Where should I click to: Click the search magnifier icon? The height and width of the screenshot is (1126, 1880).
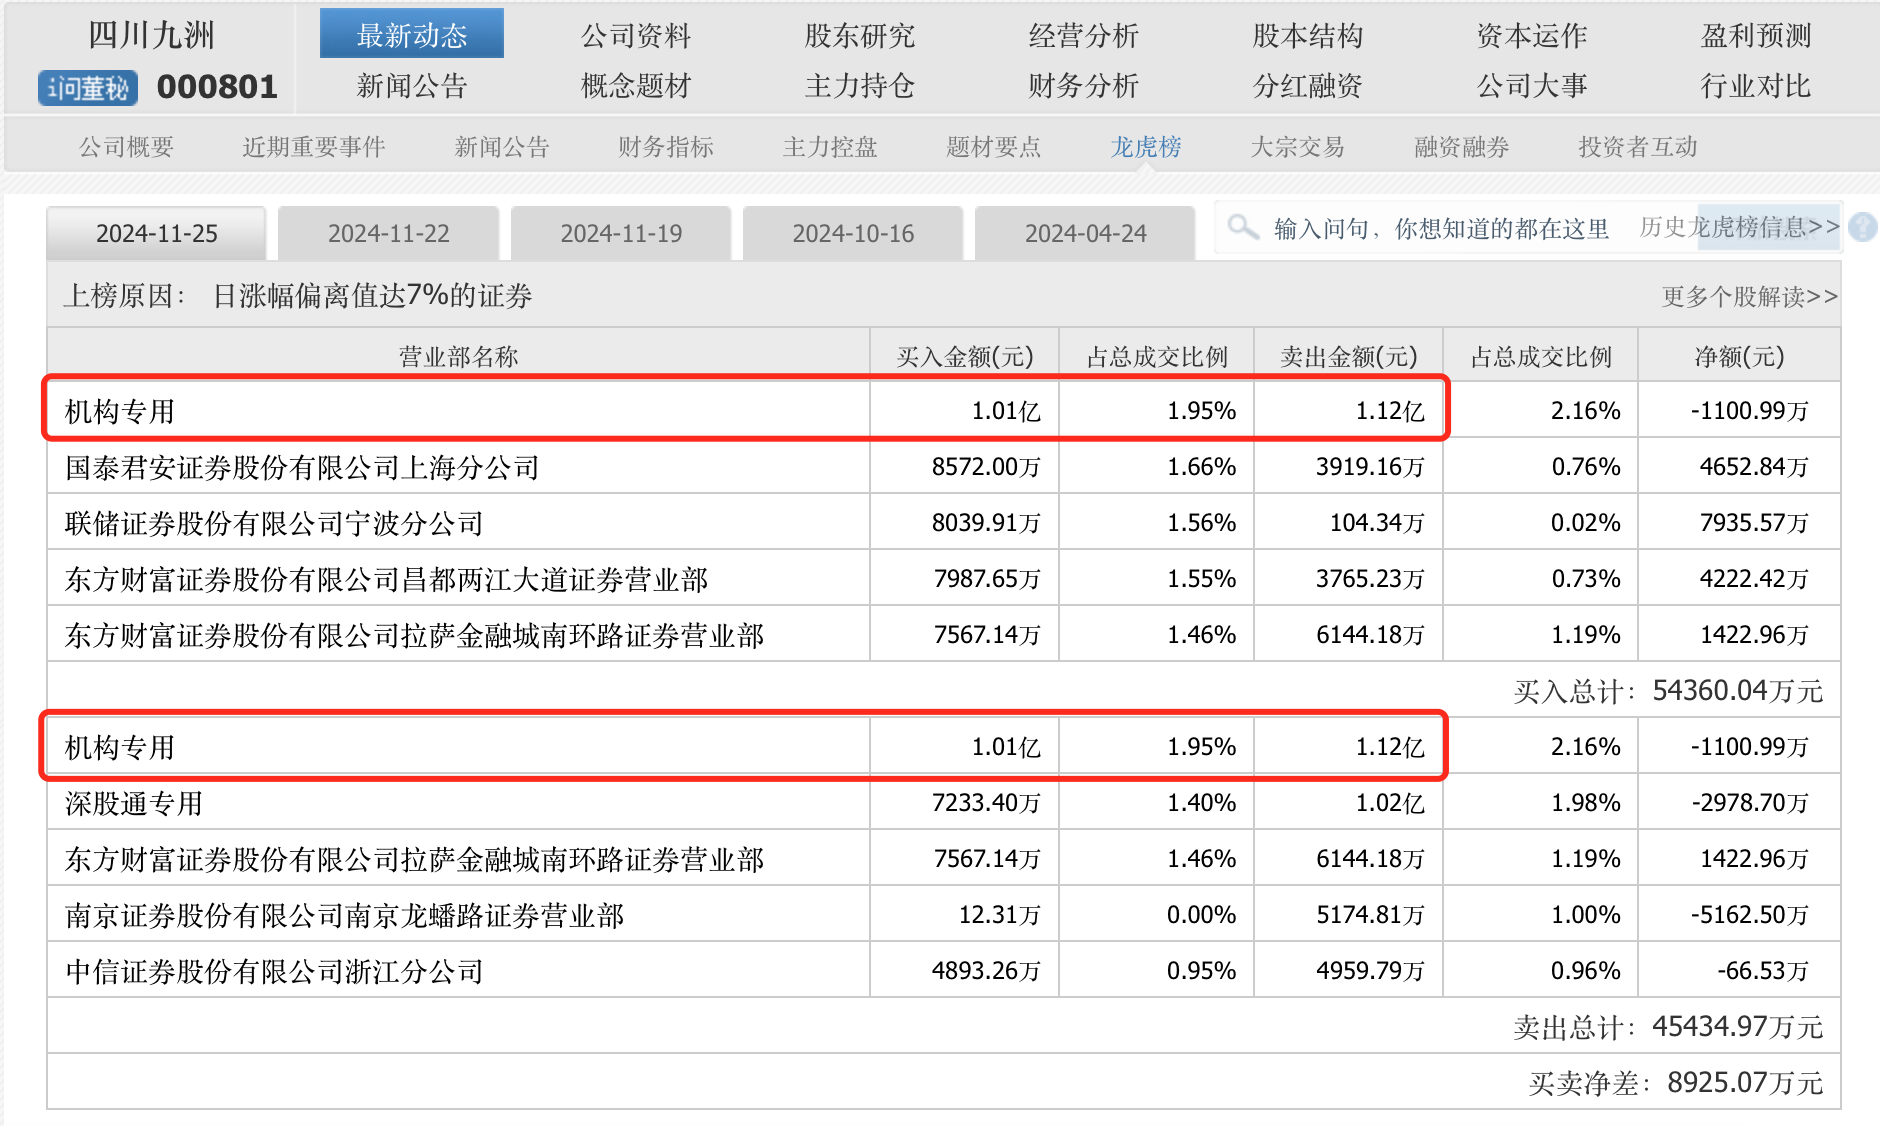coord(1243,227)
